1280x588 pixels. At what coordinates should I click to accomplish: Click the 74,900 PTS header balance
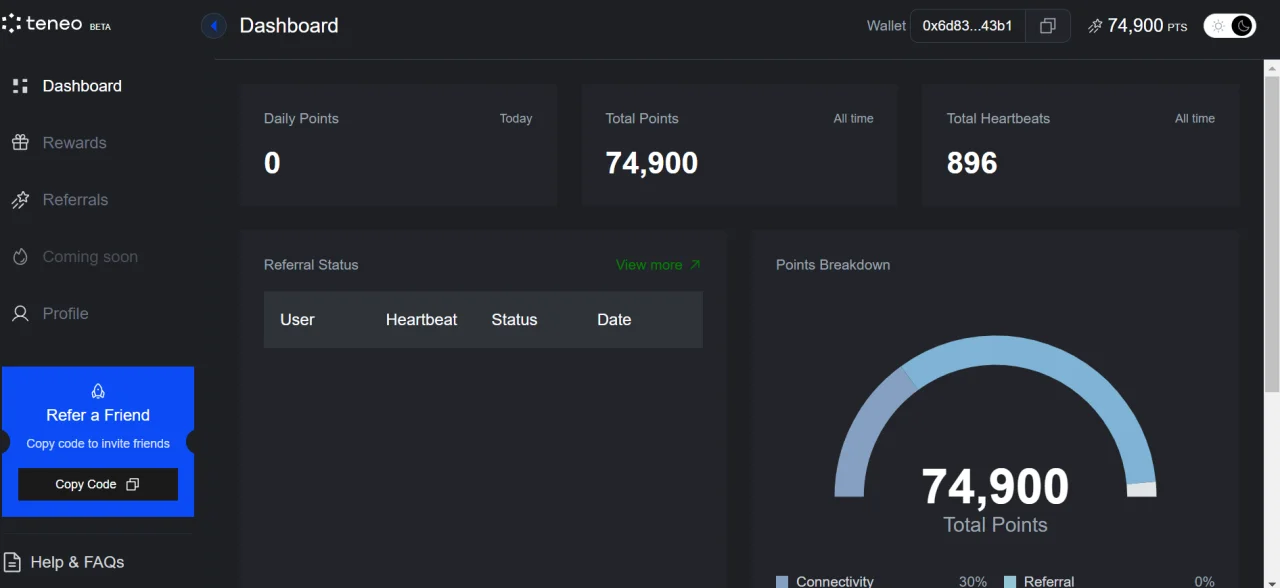coord(1147,26)
